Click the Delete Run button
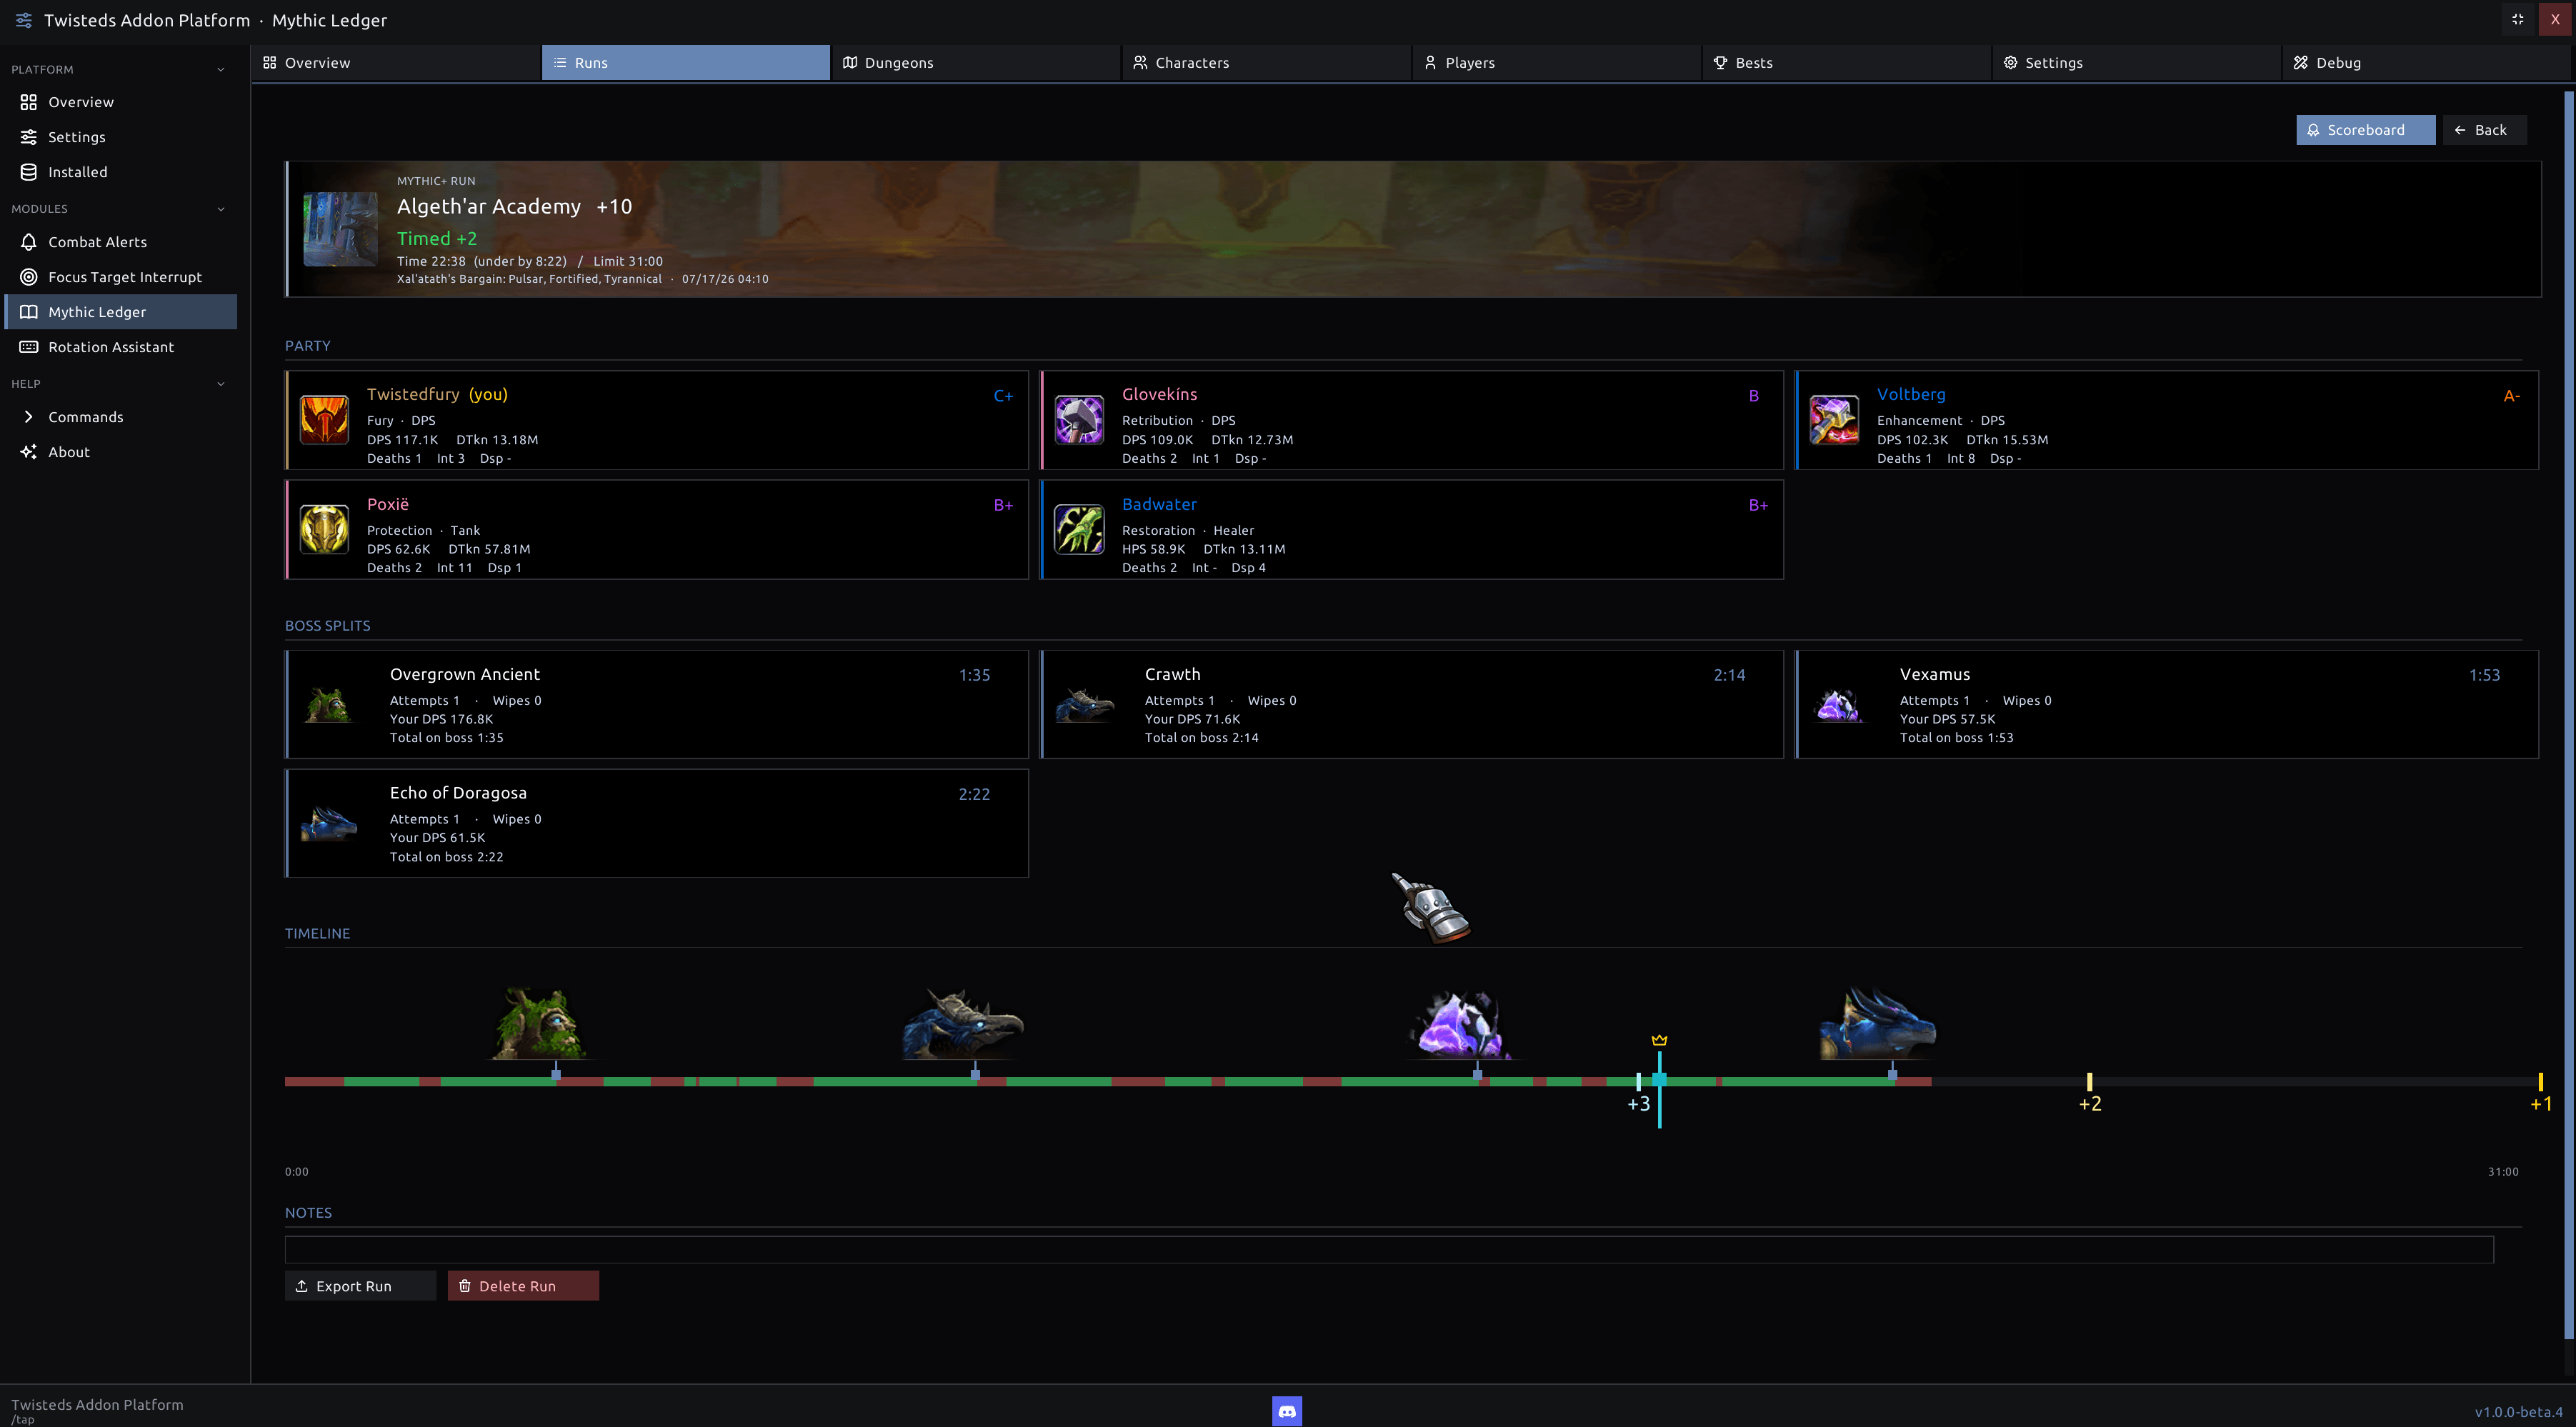 (x=523, y=1286)
